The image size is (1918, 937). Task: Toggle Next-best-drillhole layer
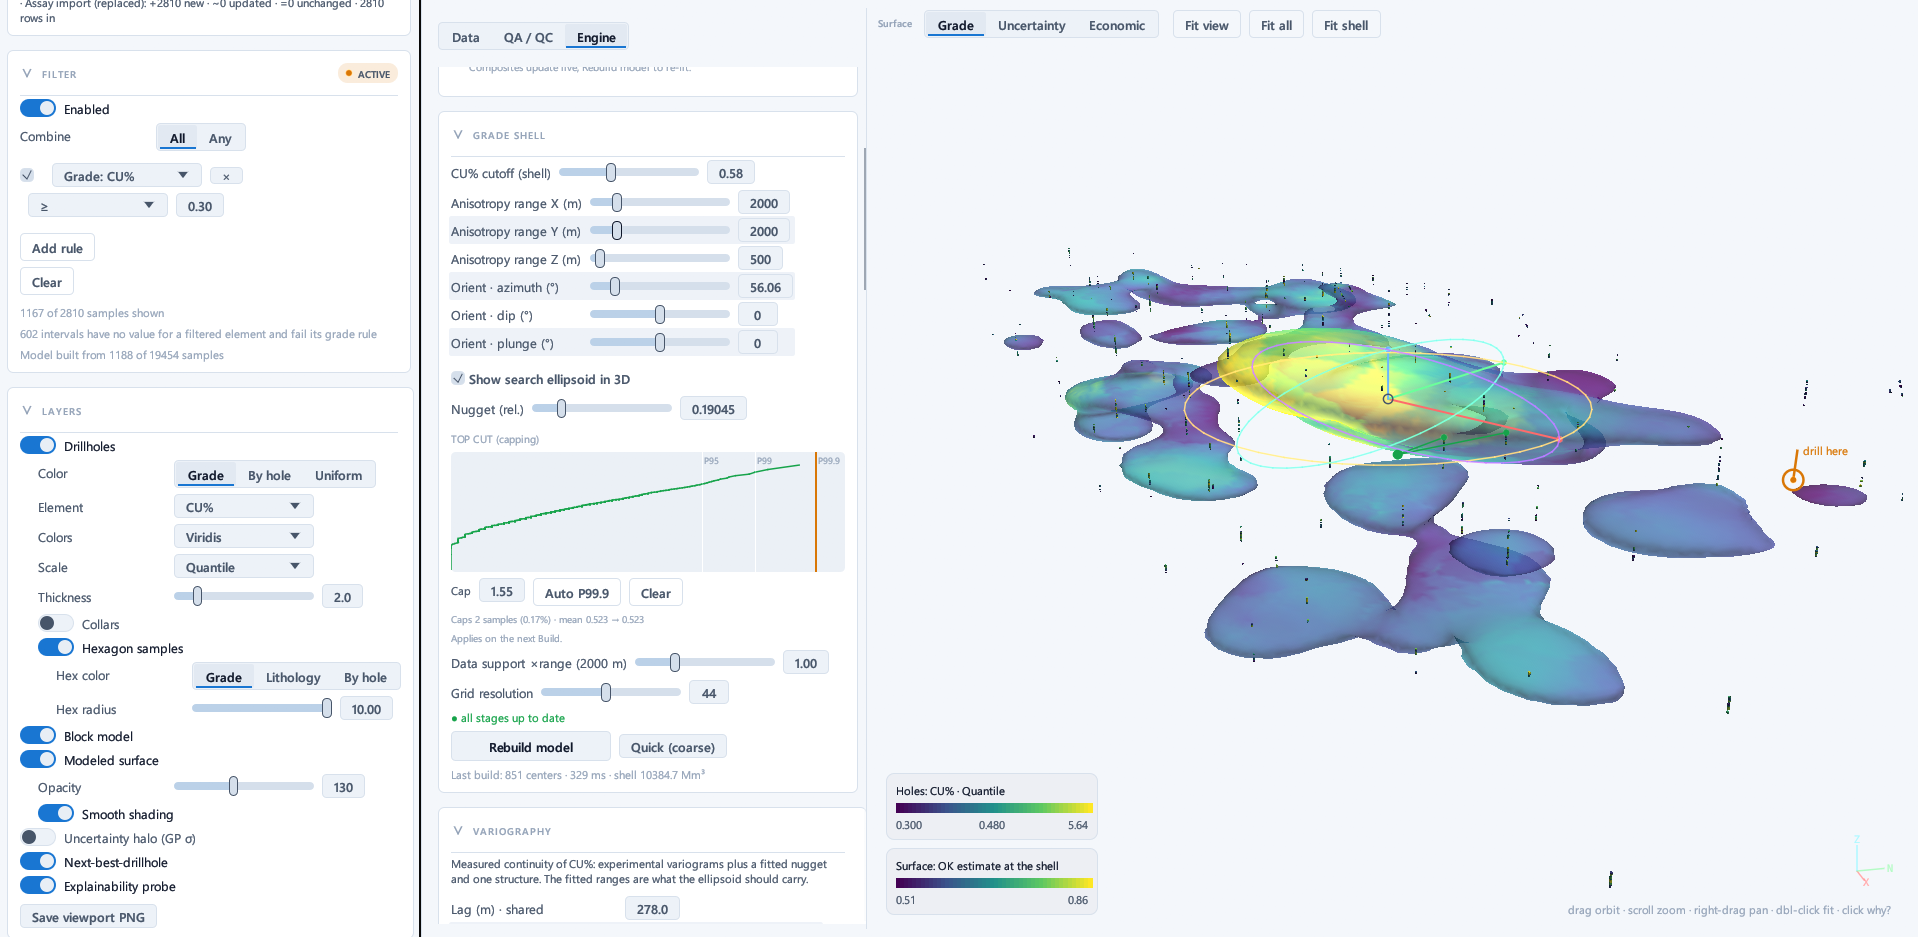pyautogui.click(x=38, y=861)
